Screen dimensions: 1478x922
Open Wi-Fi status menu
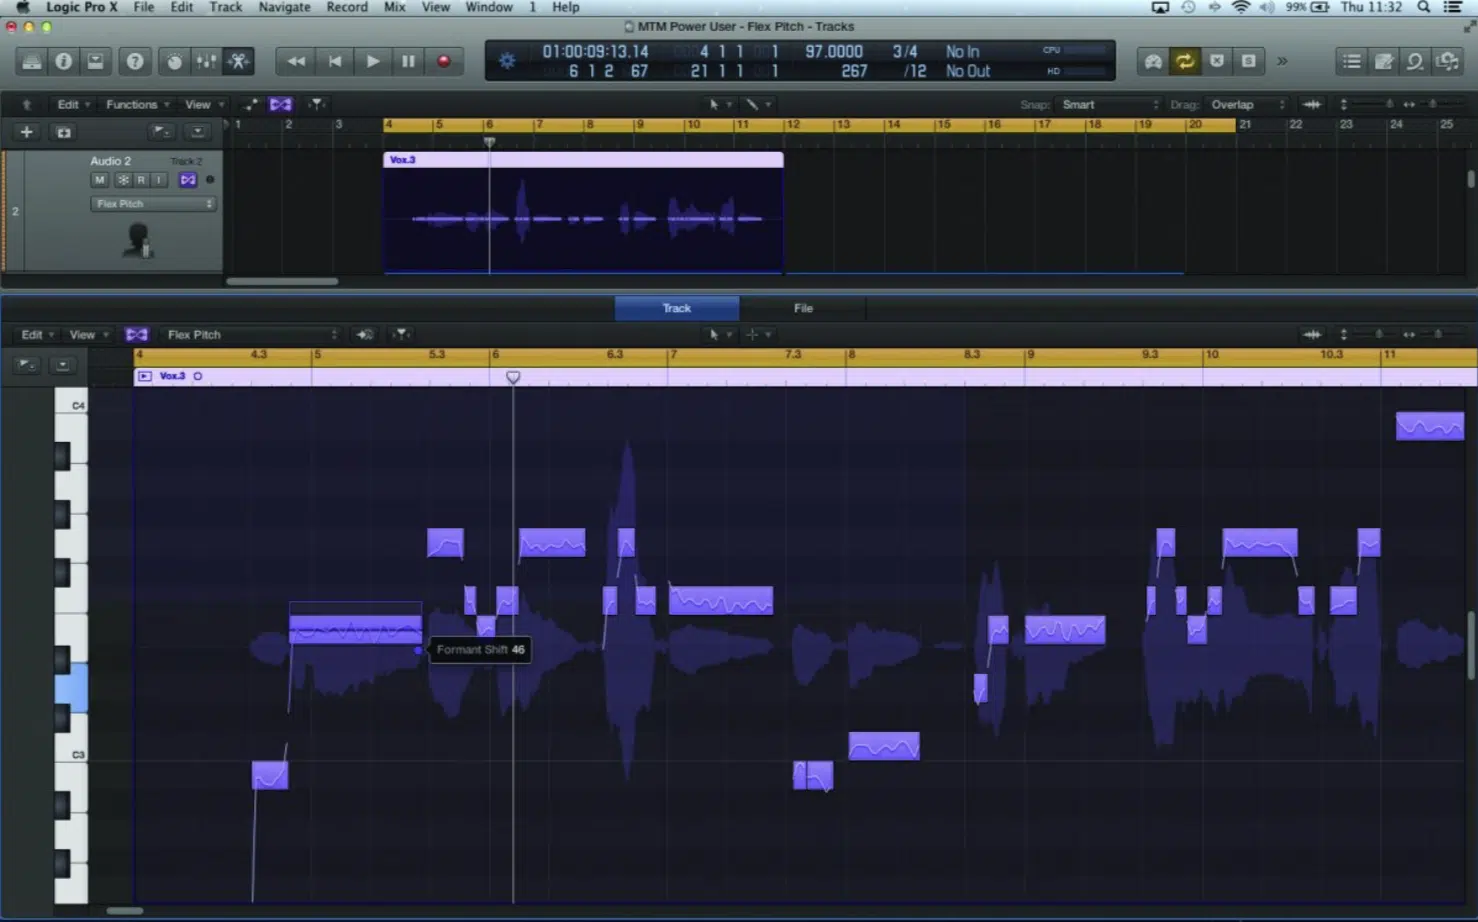tap(1241, 7)
